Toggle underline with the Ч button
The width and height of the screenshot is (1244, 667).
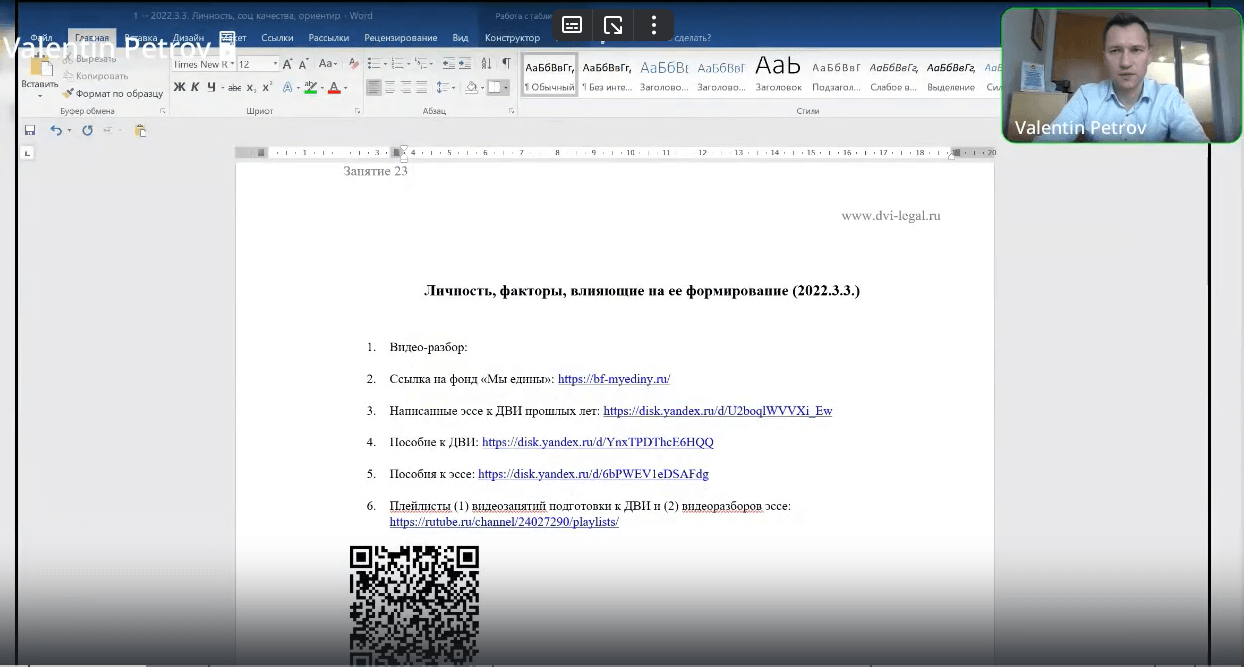click(211, 87)
